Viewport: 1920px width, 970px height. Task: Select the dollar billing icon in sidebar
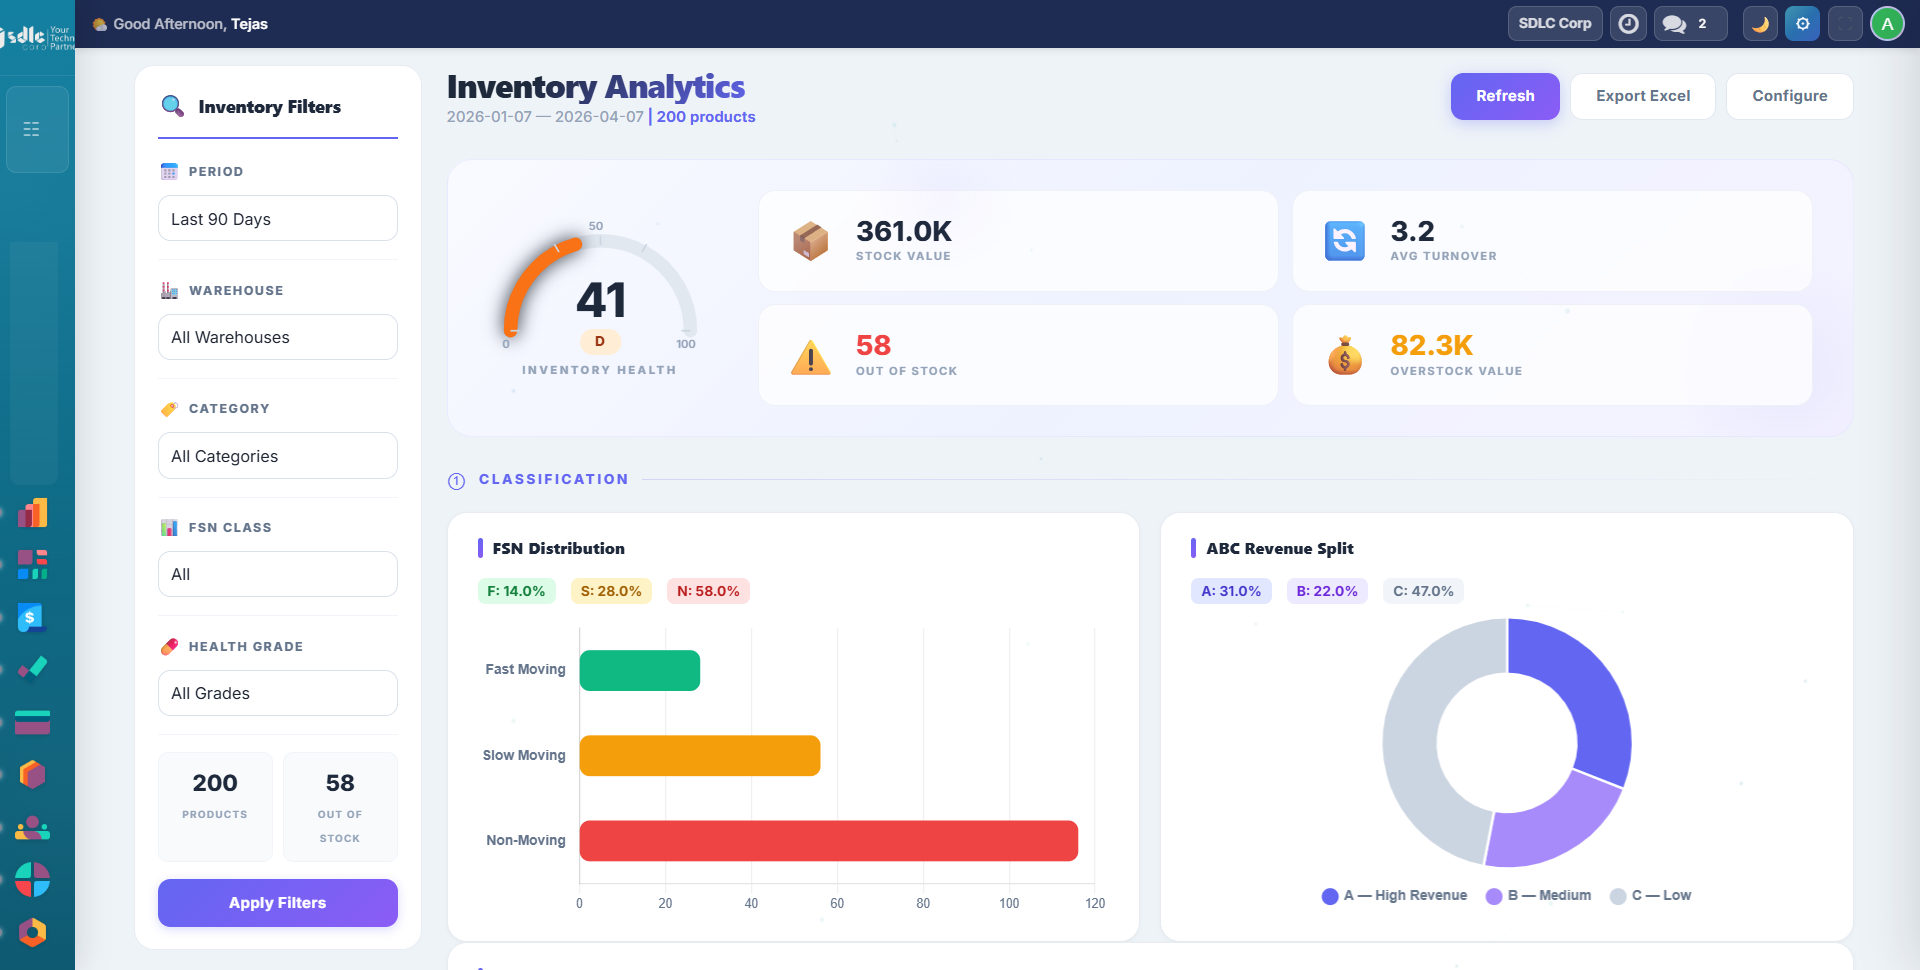pyautogui.click(x=34, y=618)
